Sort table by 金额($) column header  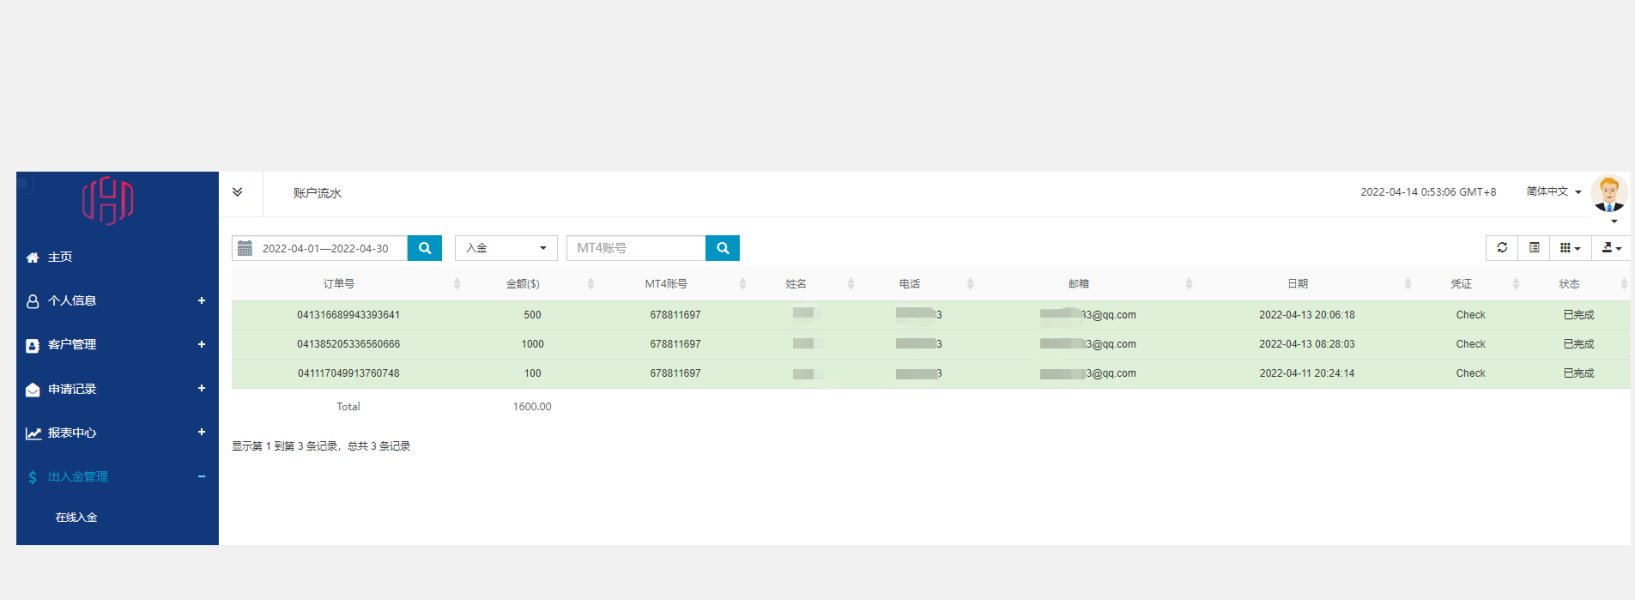523,284
